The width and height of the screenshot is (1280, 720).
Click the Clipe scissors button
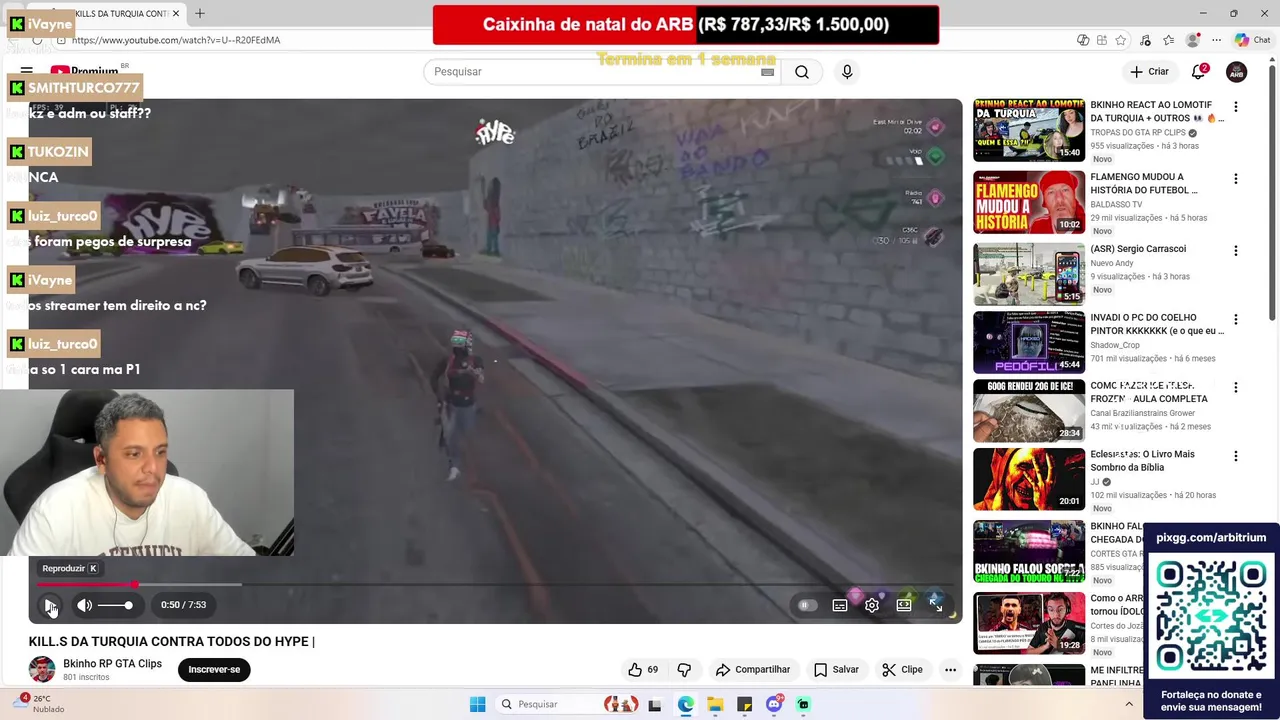pyautogui.click(x=902, y=670)
